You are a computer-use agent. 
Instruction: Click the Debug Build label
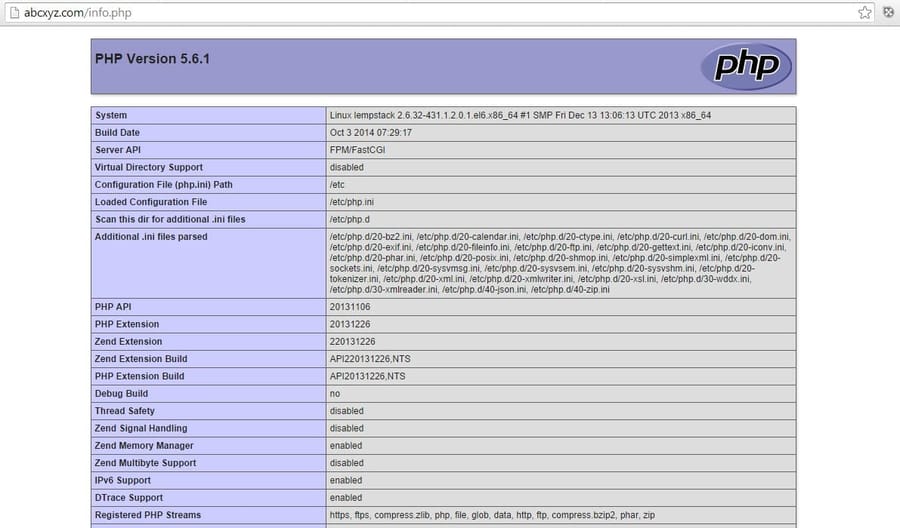click(x=121, y=394)
